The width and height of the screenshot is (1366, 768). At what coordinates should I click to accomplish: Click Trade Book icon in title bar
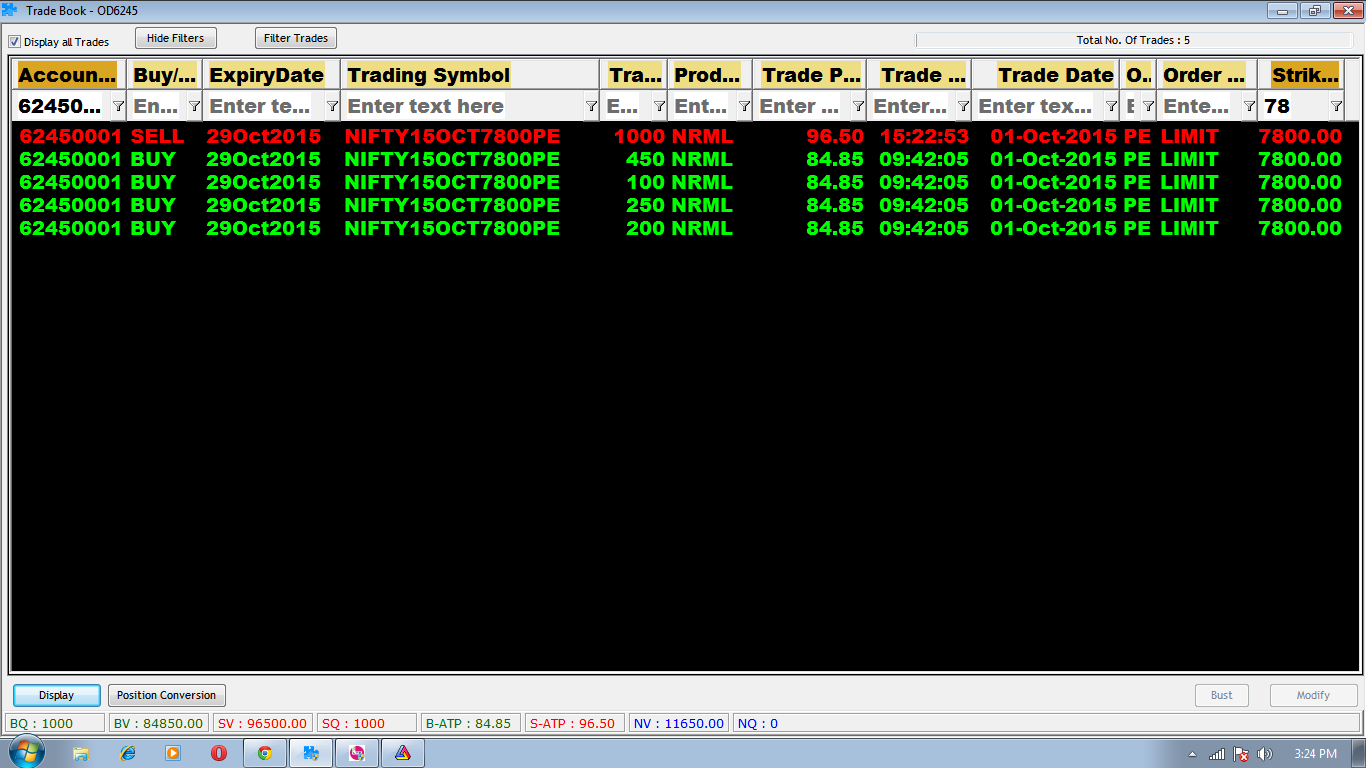10,10
